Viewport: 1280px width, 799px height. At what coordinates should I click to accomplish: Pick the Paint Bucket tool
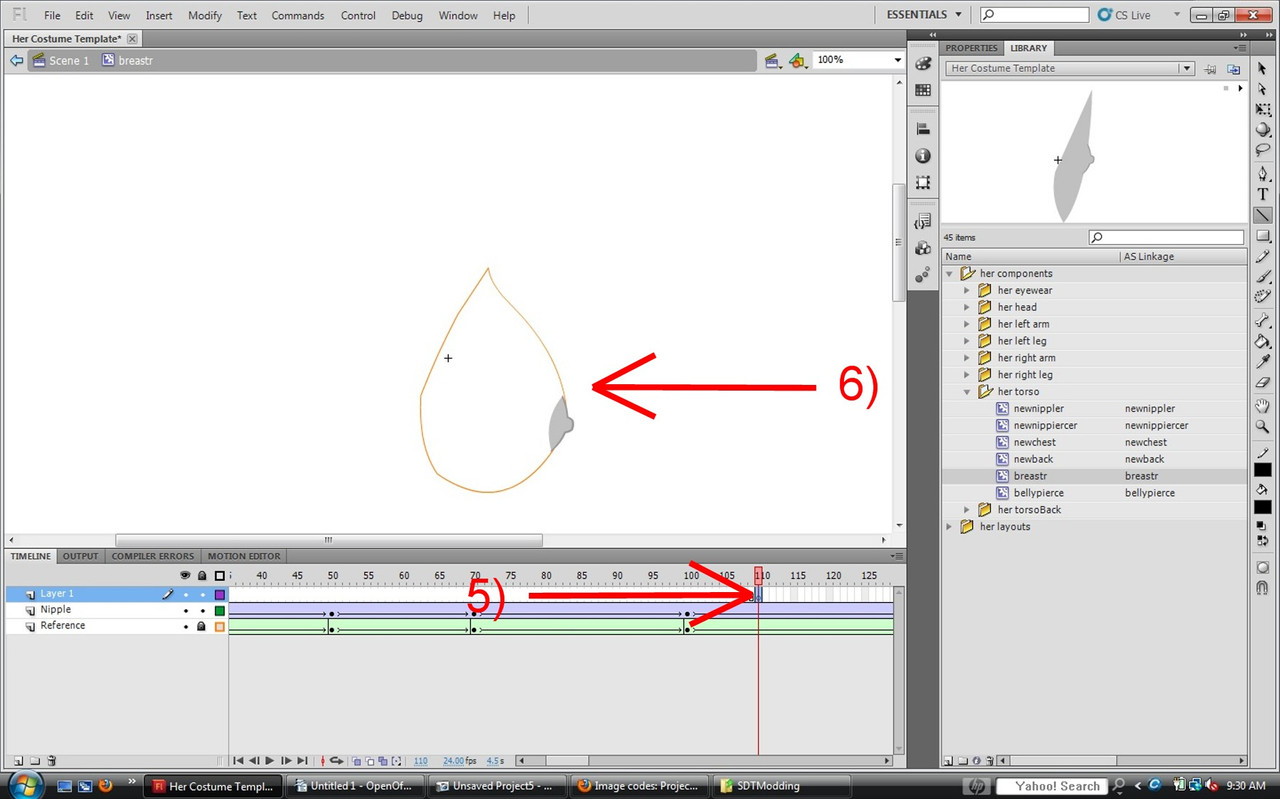(1263, 341)
